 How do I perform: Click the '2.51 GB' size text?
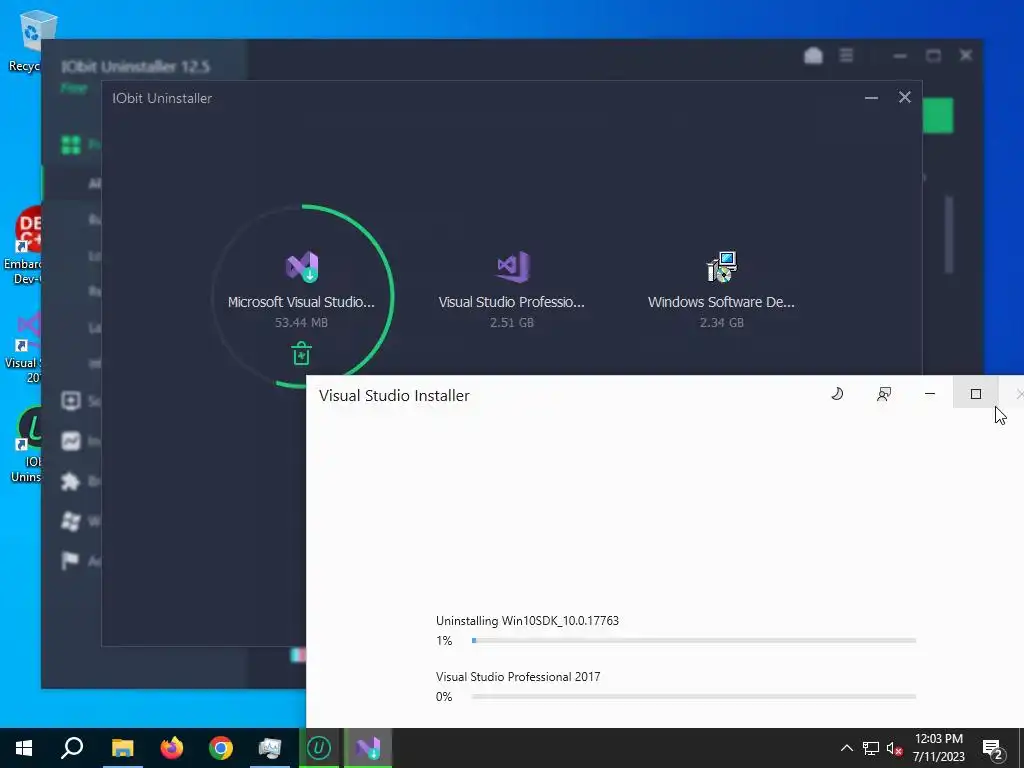click(512, 323)
